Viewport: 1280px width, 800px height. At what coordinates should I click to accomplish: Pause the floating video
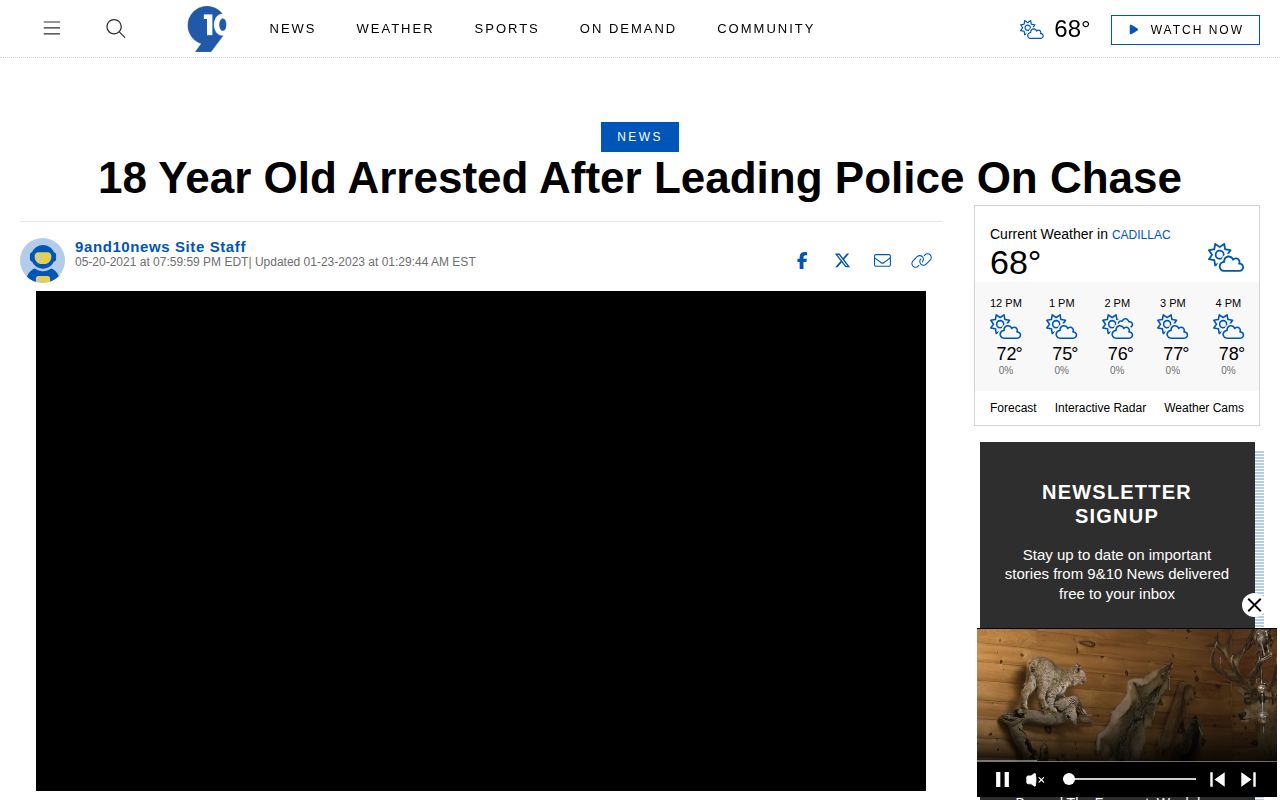(x=1002, y=779)
